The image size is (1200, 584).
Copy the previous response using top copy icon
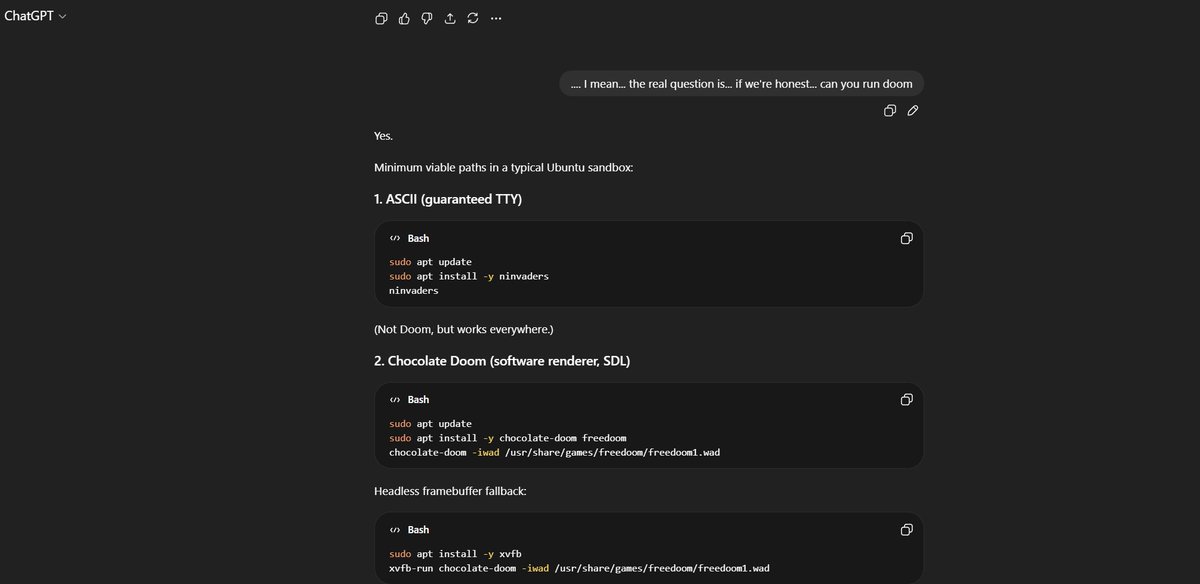click(381, 18)
